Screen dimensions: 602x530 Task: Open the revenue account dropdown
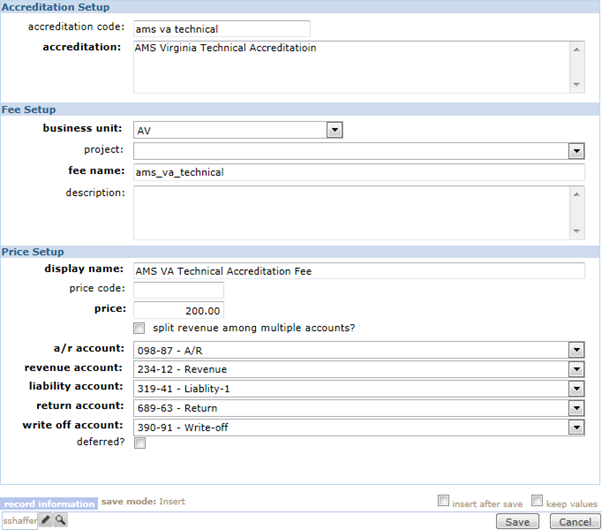tap(576, 368)
